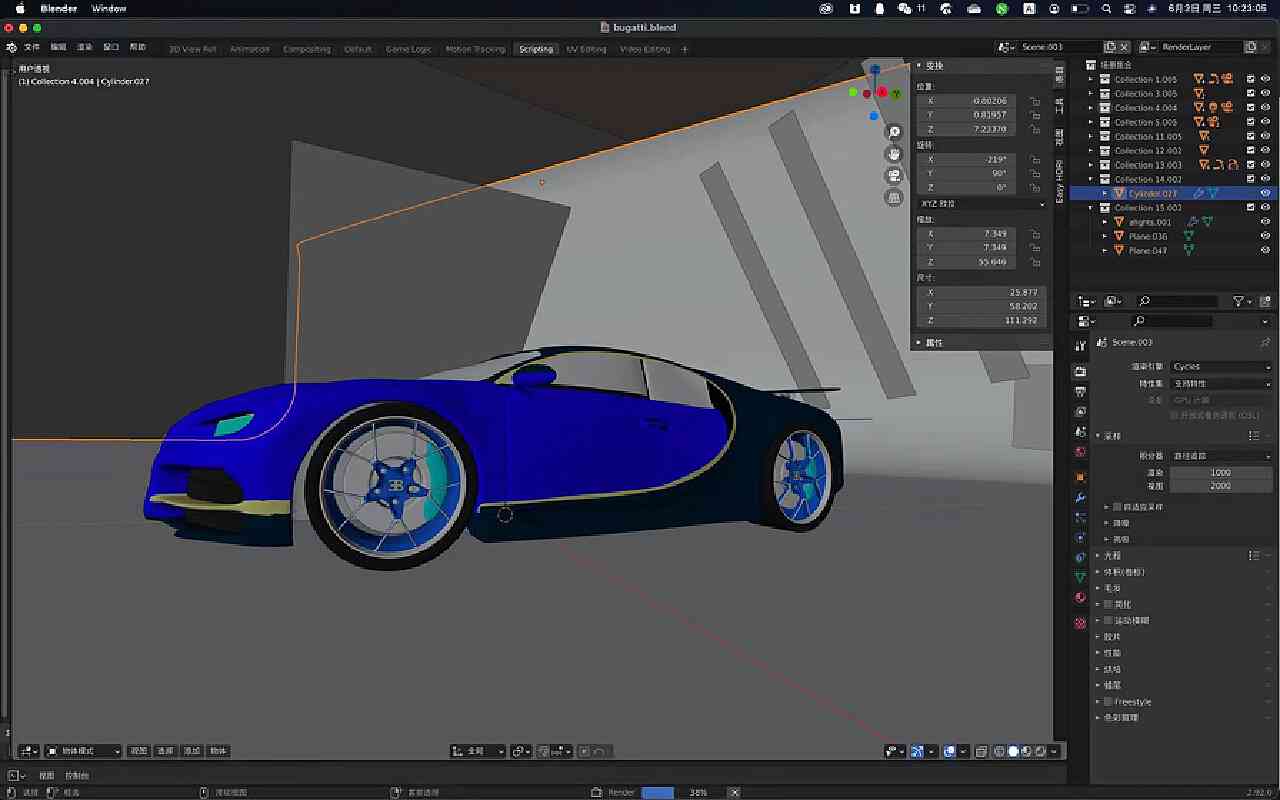Expand the Plane.036 tree row
The image size is (1280, 800).
tap(1105, 236)
